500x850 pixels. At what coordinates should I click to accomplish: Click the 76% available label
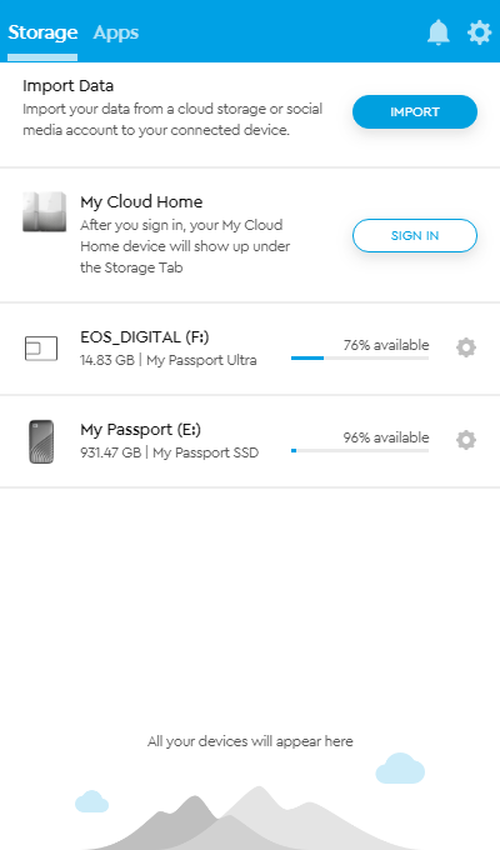[x=386, y=345]
